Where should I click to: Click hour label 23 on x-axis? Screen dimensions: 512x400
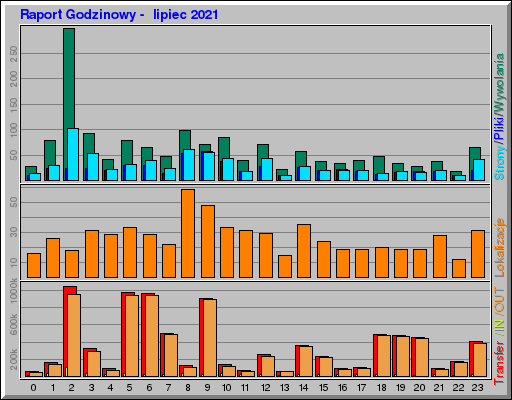(477, 388)
